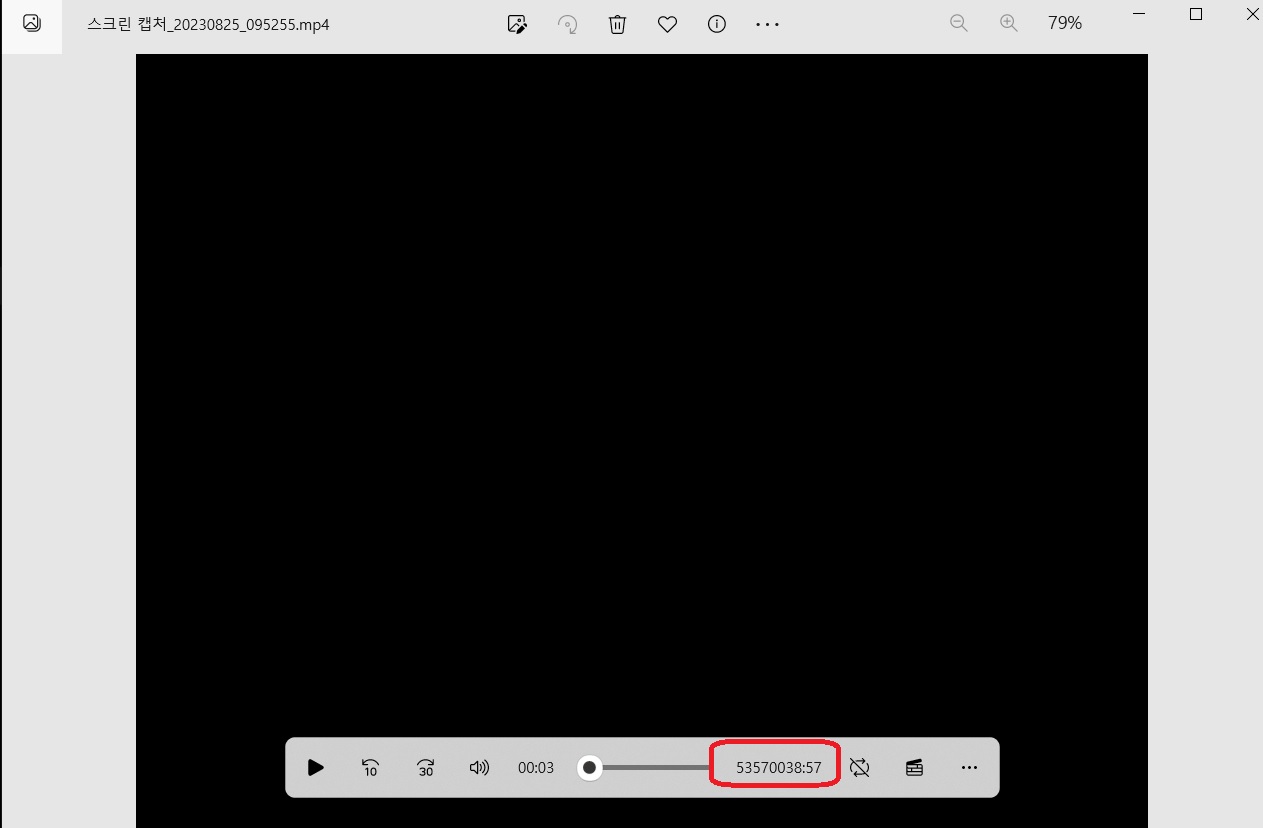This screenshot has height=828, width=1263.
Task: Click the 79% zoom level text
Action: 1065,23
